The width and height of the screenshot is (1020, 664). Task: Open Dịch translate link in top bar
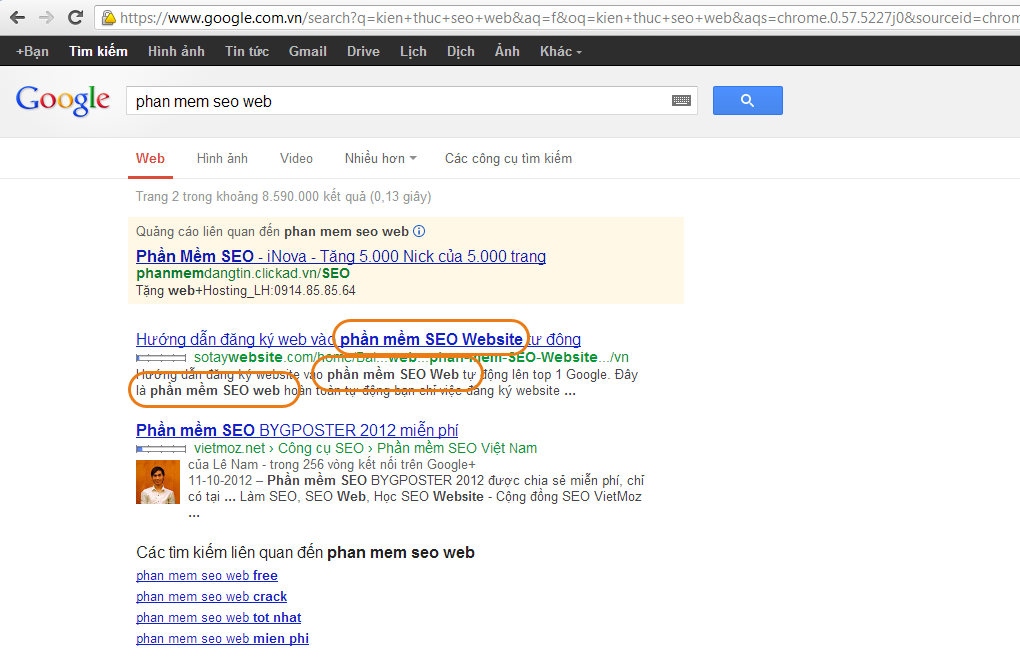pyautogui.click(x=461, y=51)
